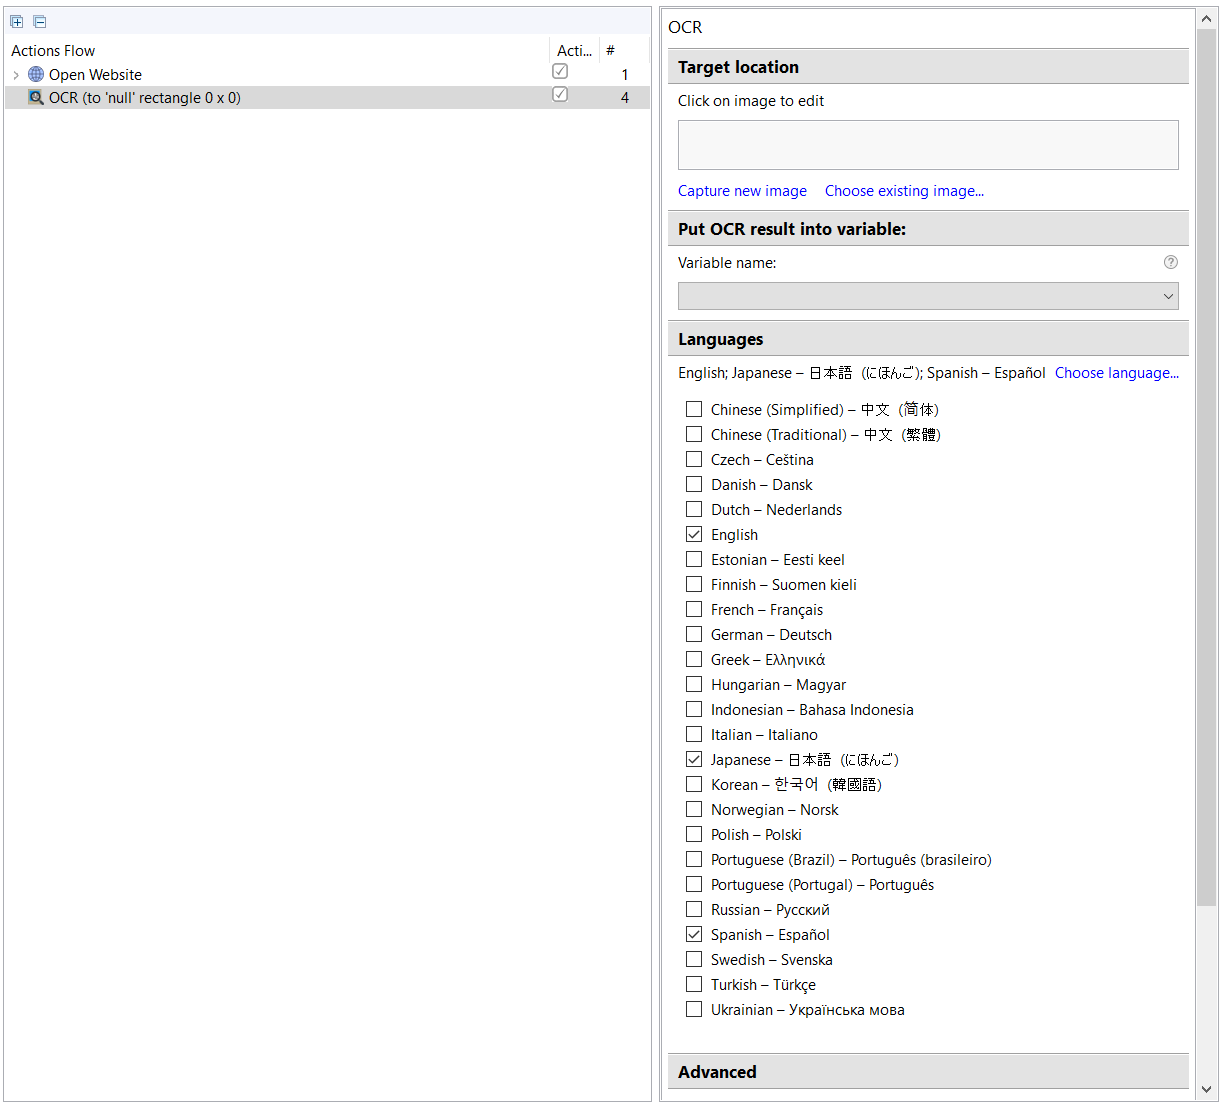Select the OCR to 'null' rectangle row

point(327,98)
